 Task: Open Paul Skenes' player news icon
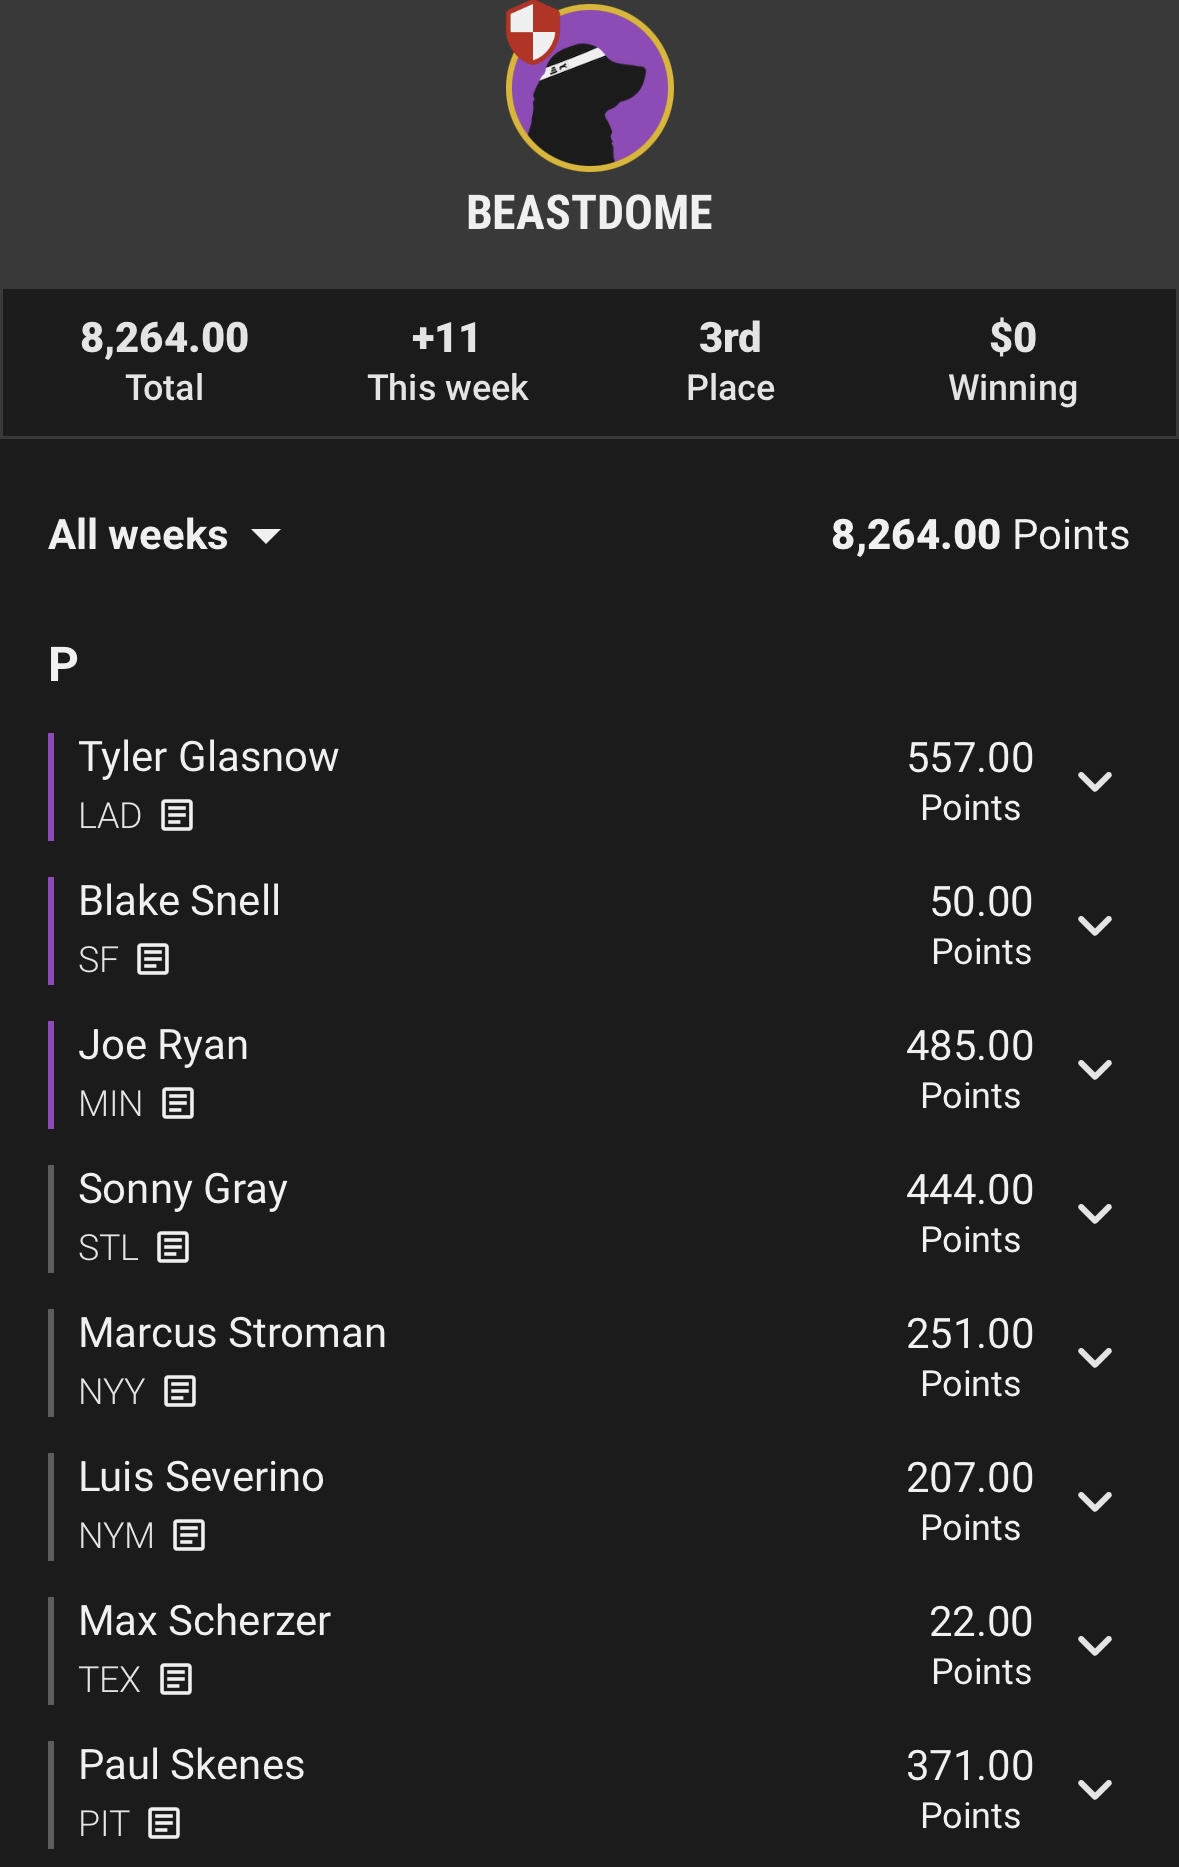point(164,1824)
